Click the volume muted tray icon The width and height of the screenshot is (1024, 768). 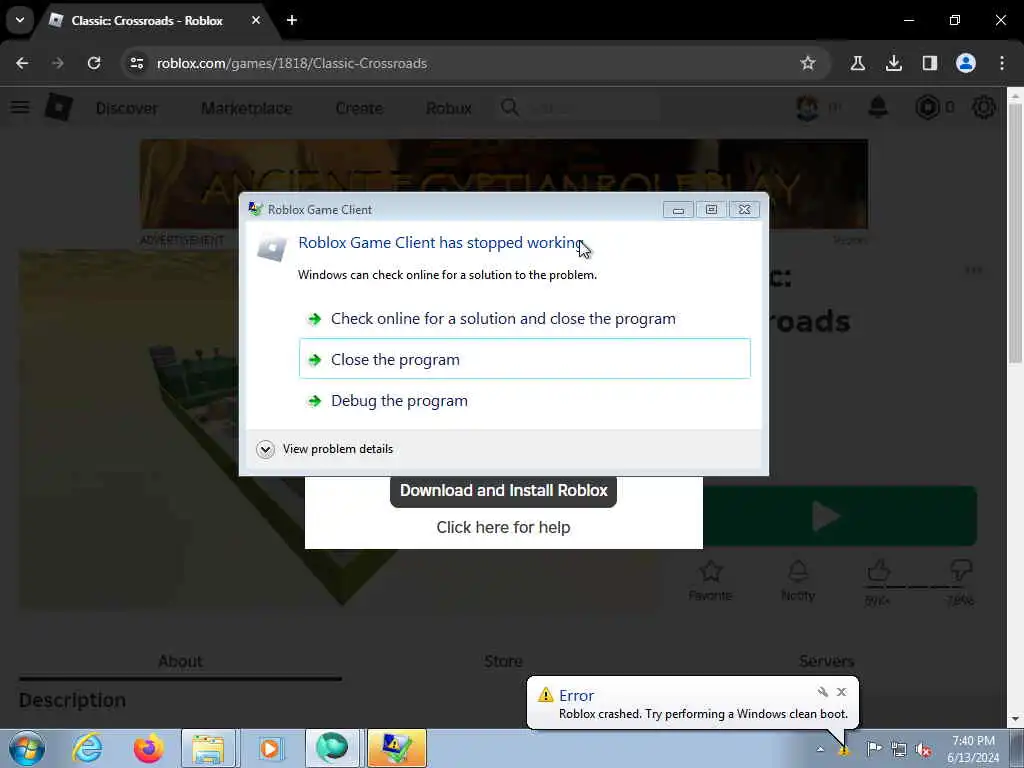(923, 749)
